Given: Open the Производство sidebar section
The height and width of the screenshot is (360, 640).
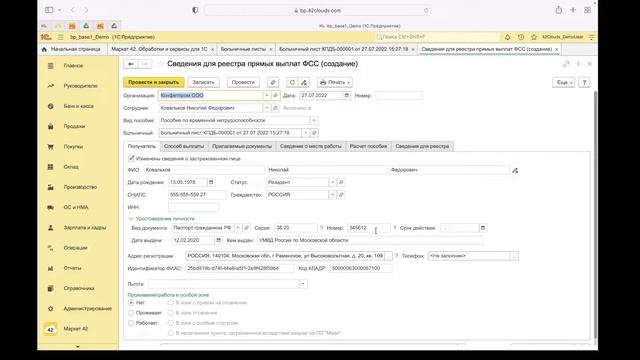Looking at the screenshot, I should point(80,187).
